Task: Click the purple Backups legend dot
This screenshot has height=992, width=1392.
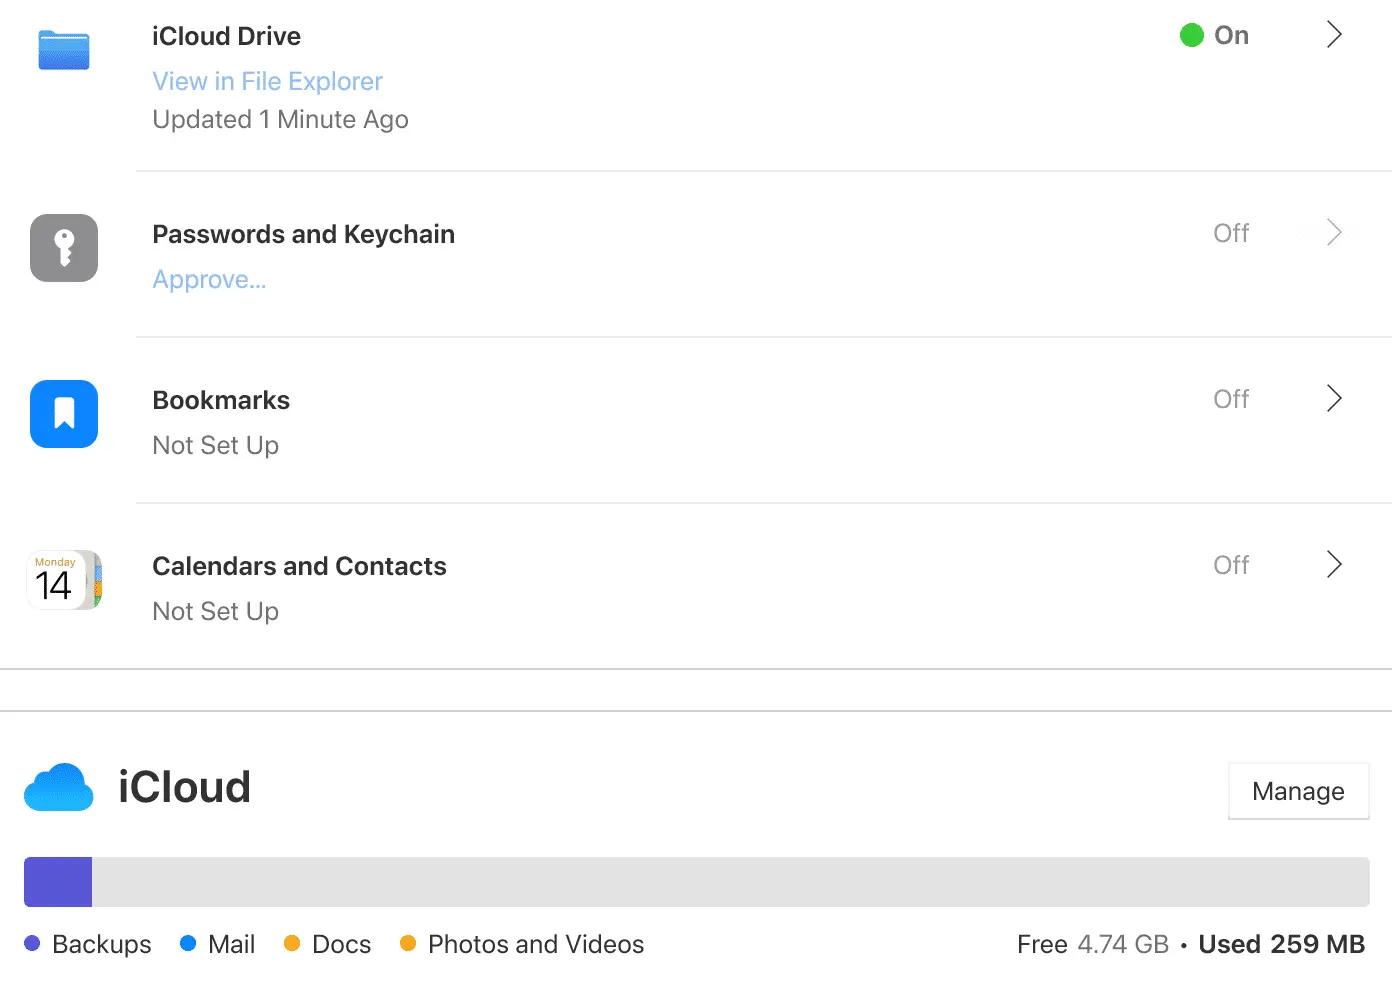Action: [x=32, y=943]
